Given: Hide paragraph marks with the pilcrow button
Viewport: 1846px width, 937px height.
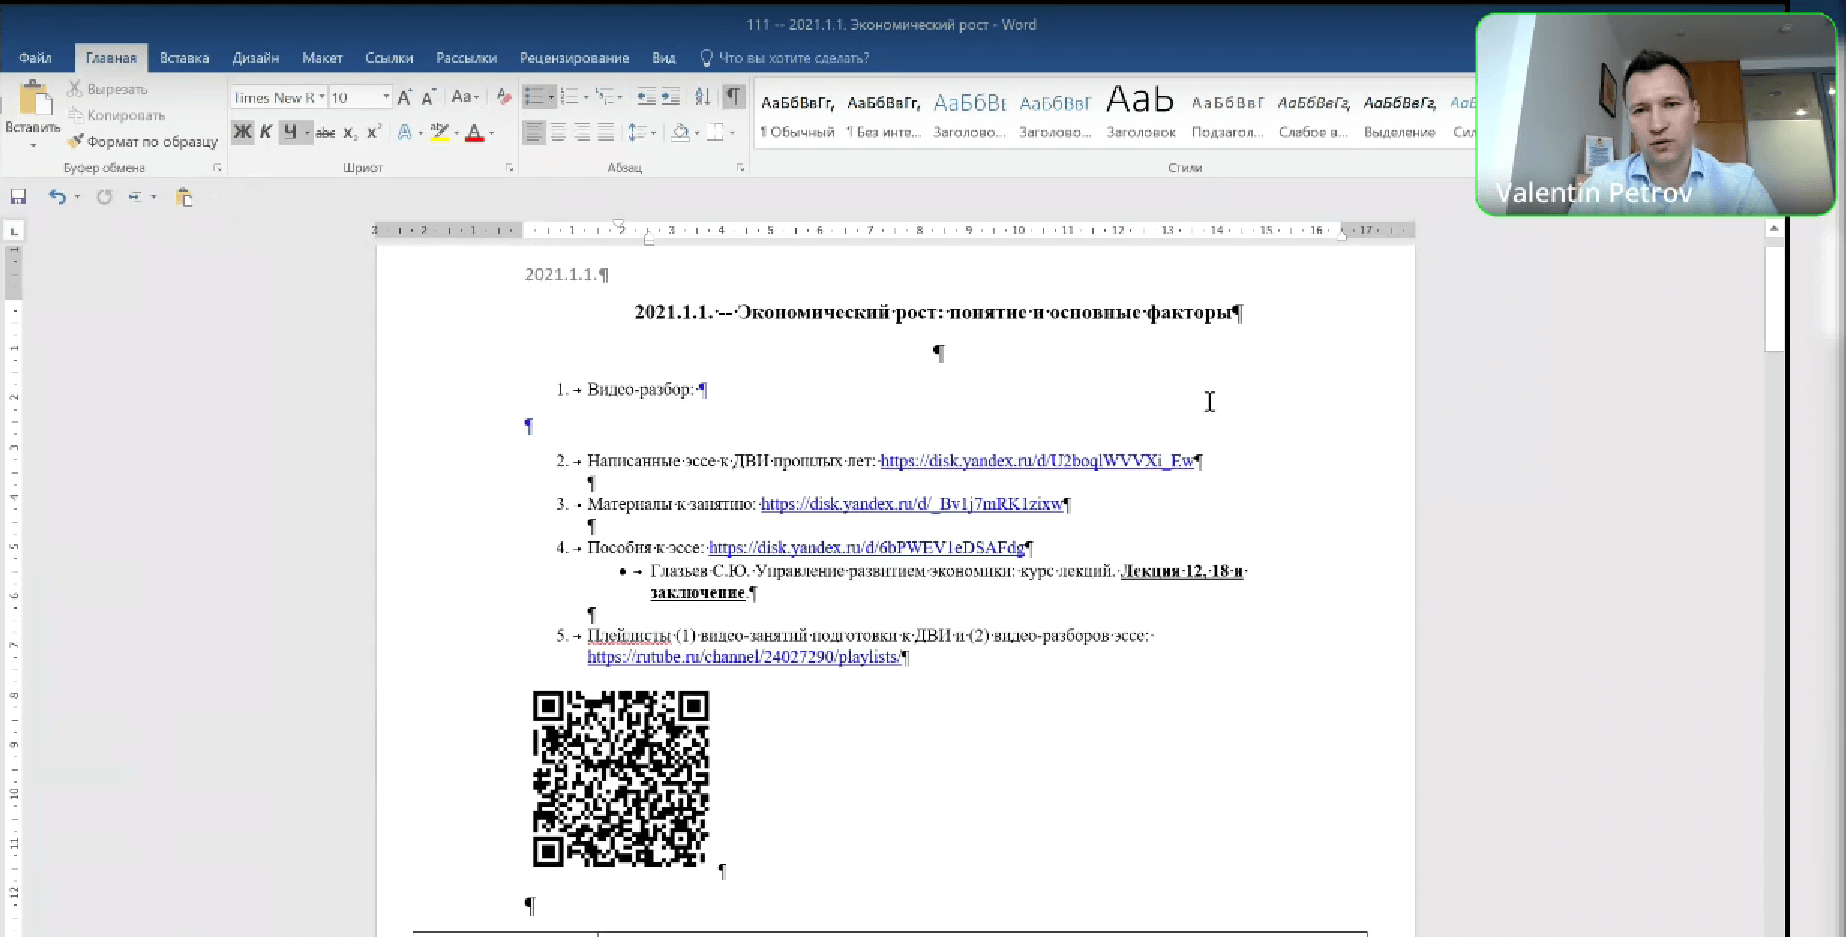Looking at the screenshot, I should (734, 97).
